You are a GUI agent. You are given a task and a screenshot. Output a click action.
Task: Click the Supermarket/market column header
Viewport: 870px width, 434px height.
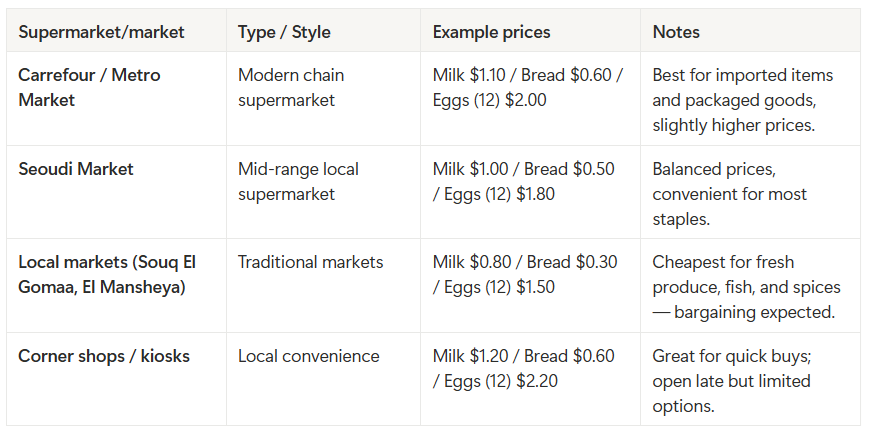[x=101, y=32]
